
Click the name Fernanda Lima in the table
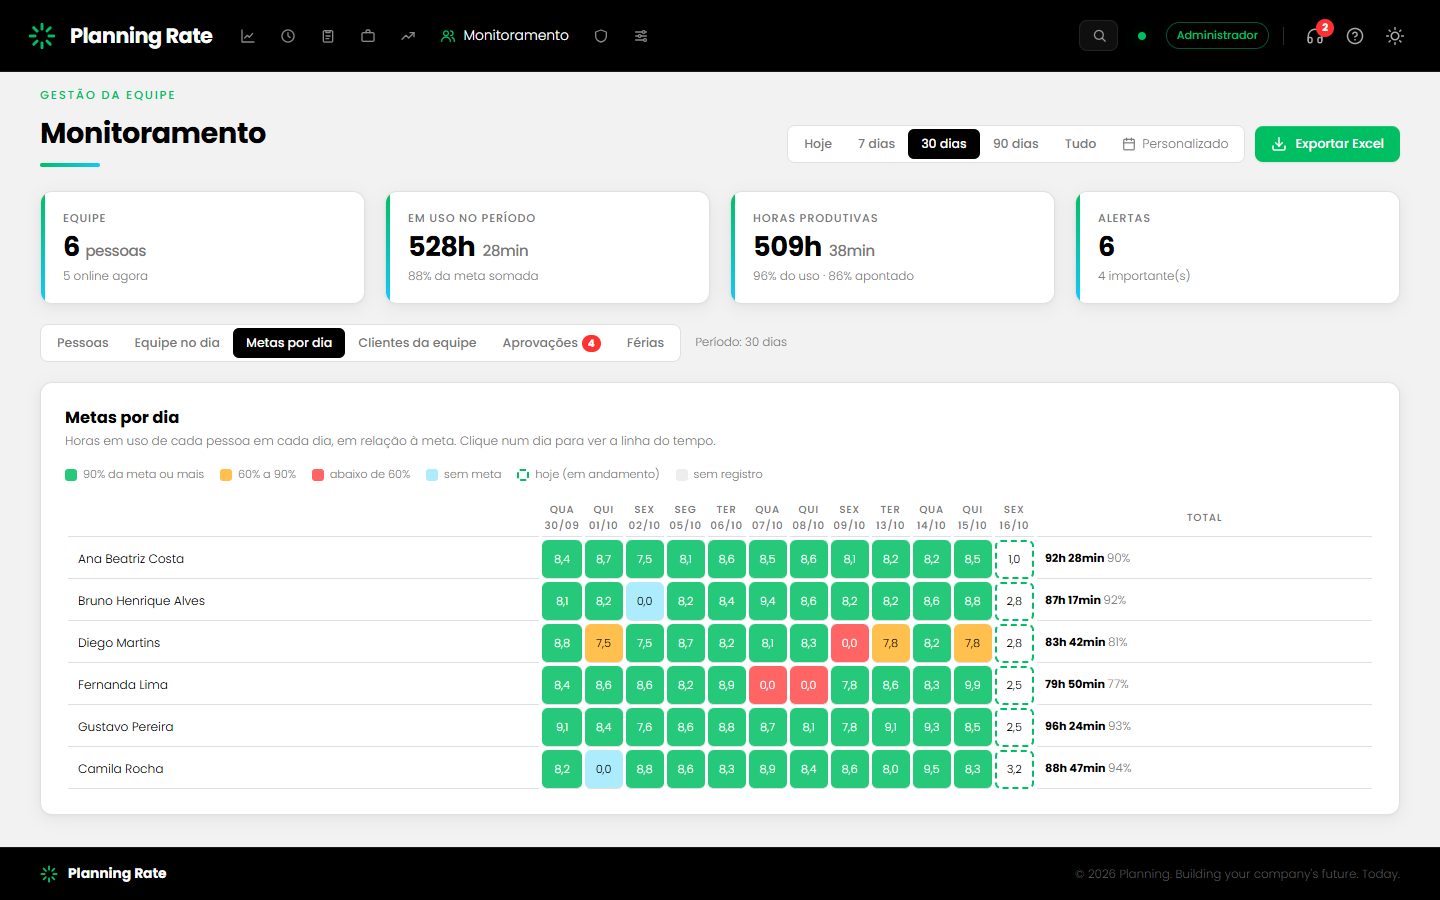(x=123, y=685)
